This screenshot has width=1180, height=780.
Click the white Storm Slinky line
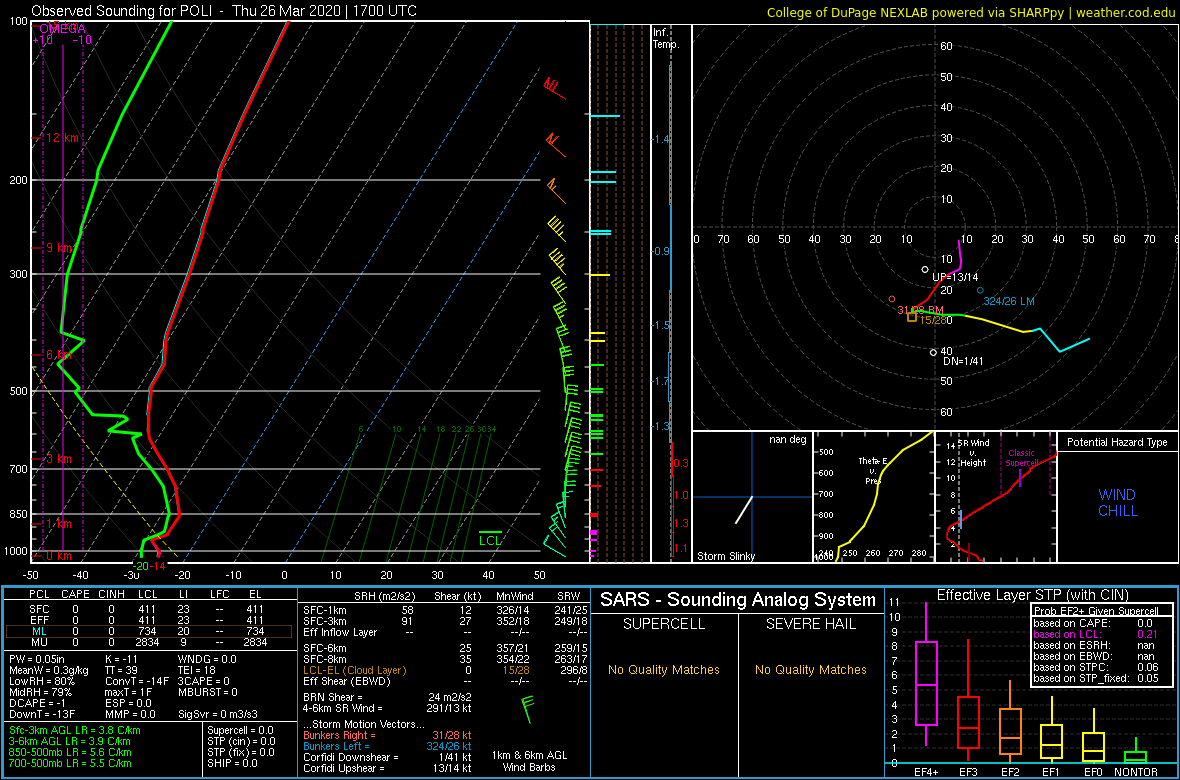744,510
